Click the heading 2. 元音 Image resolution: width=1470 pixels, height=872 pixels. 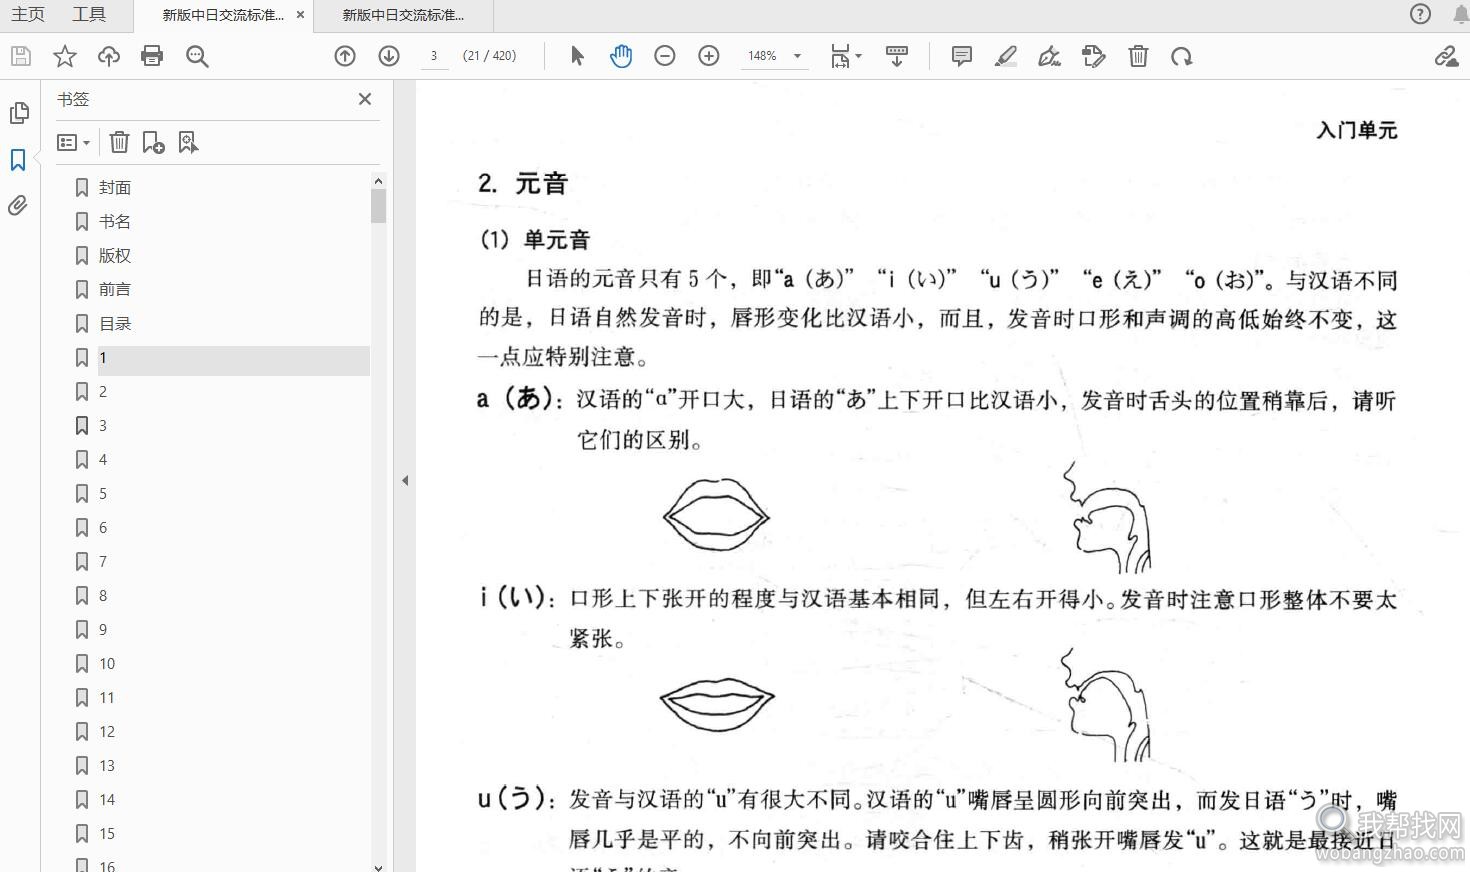point(523,183)
